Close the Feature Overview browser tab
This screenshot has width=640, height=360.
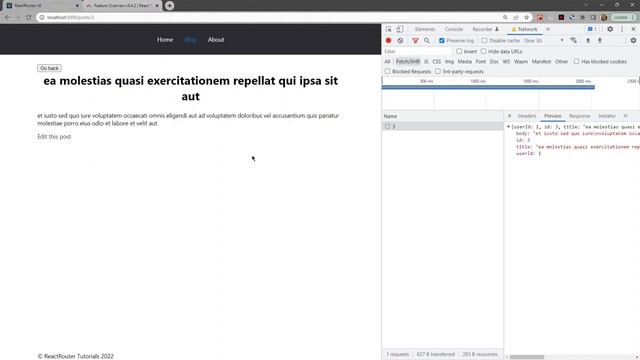[157, 6]
